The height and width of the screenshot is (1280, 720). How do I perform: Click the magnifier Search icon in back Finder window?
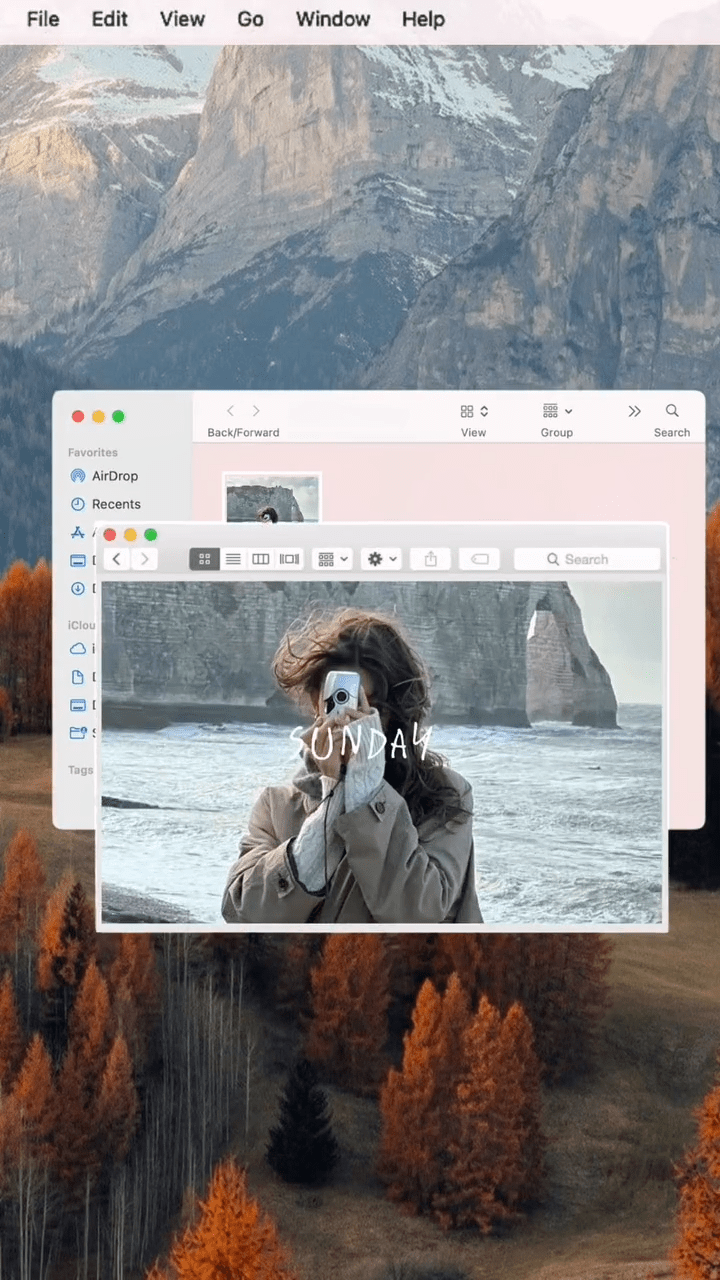click(x=672, y=411)
